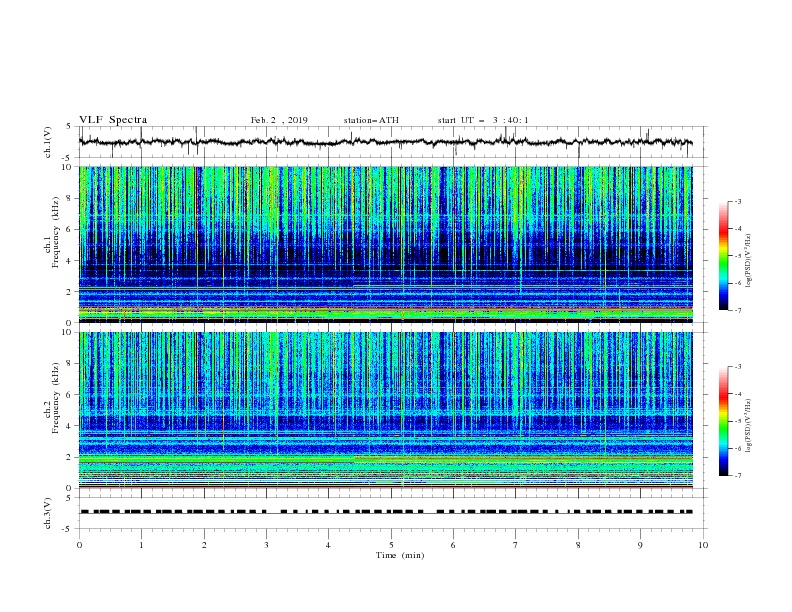Click the ch.1 color bar log(PSD) label

click(748, 261)
